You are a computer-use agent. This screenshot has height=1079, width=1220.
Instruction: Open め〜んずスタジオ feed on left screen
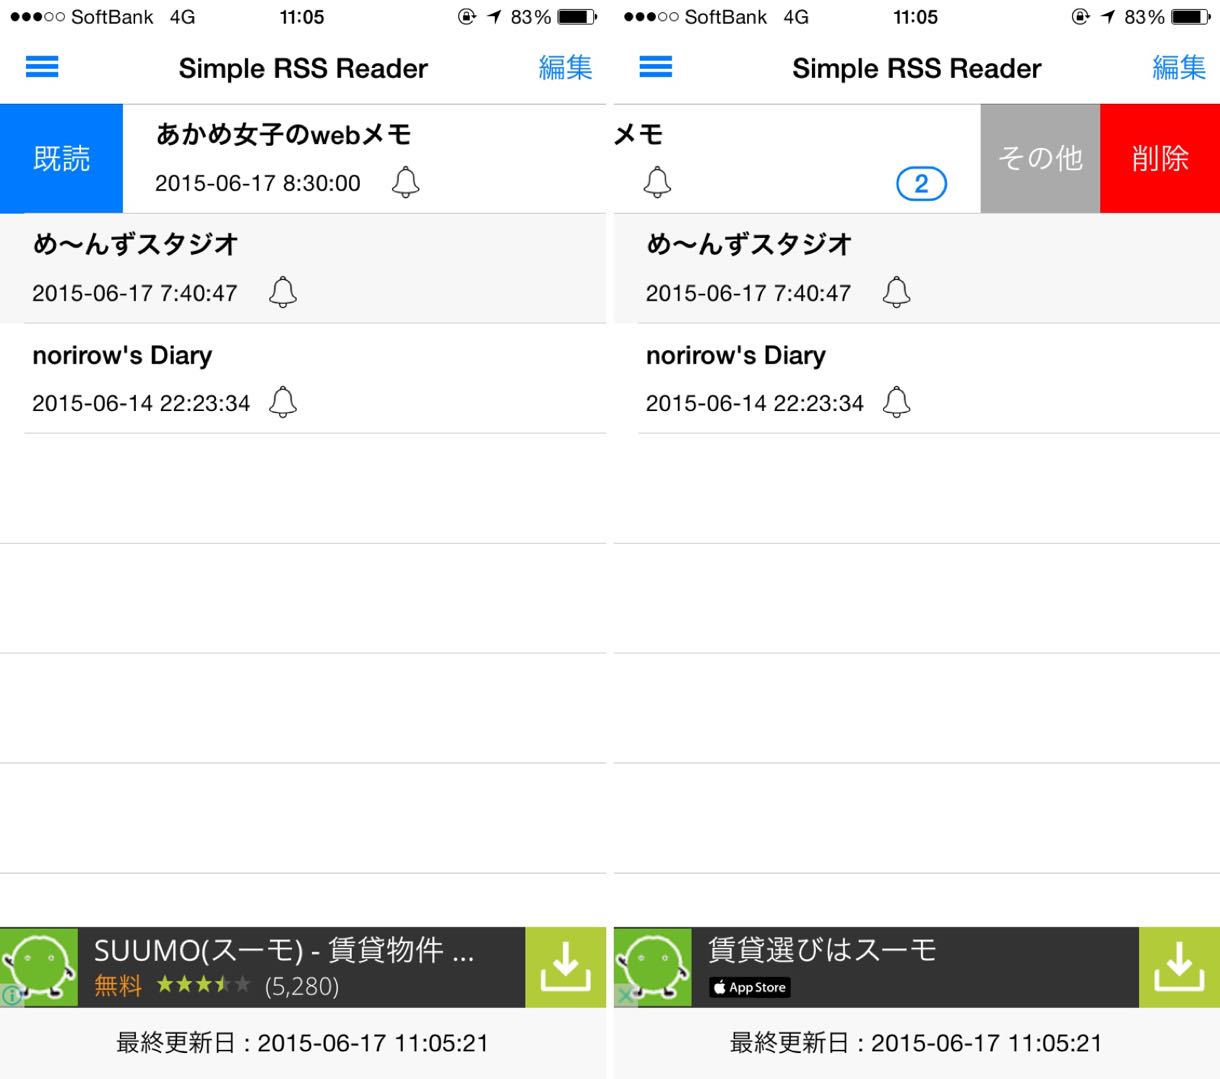(303, 268)
